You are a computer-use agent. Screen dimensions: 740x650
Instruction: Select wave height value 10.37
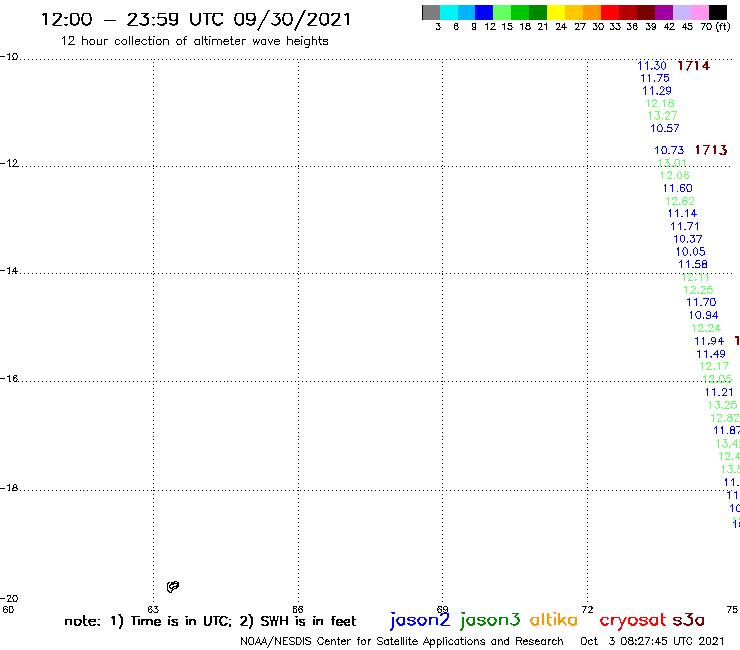point(688,239)
